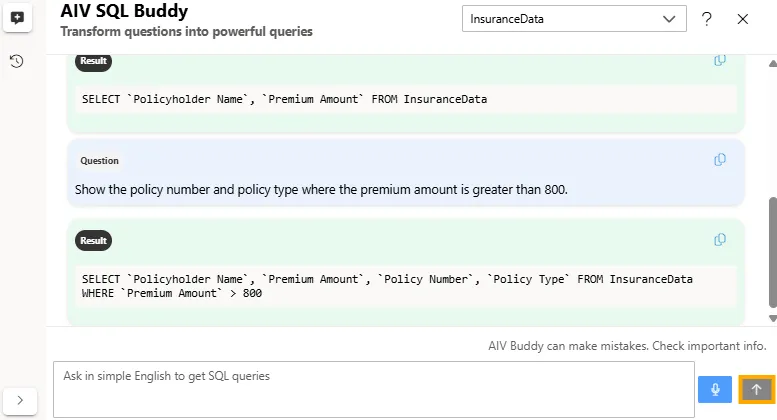The image size is (777, 420).
Task: Close the AIV SQL Buddy panel
Action: [743, 19]
